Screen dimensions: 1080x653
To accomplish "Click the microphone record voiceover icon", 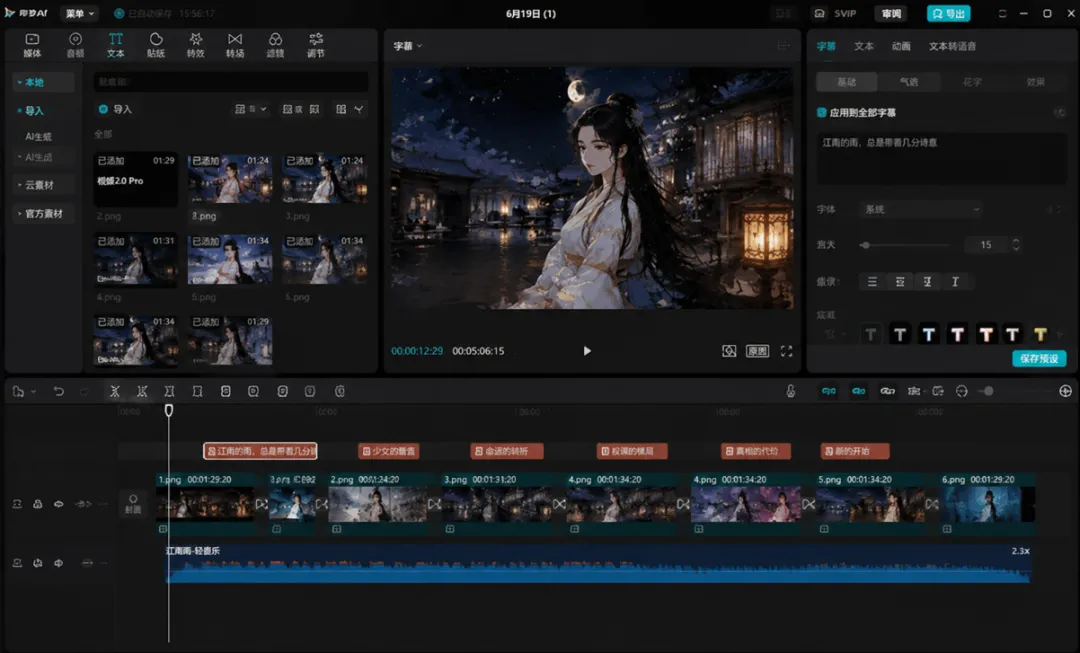I will pos(791,391).
